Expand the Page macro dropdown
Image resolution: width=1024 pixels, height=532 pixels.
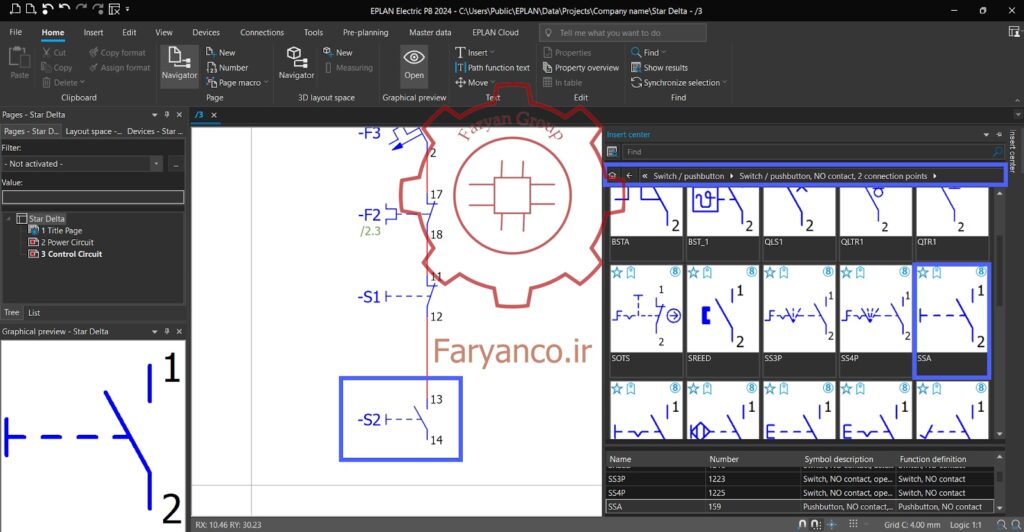(x=267, y=83)
